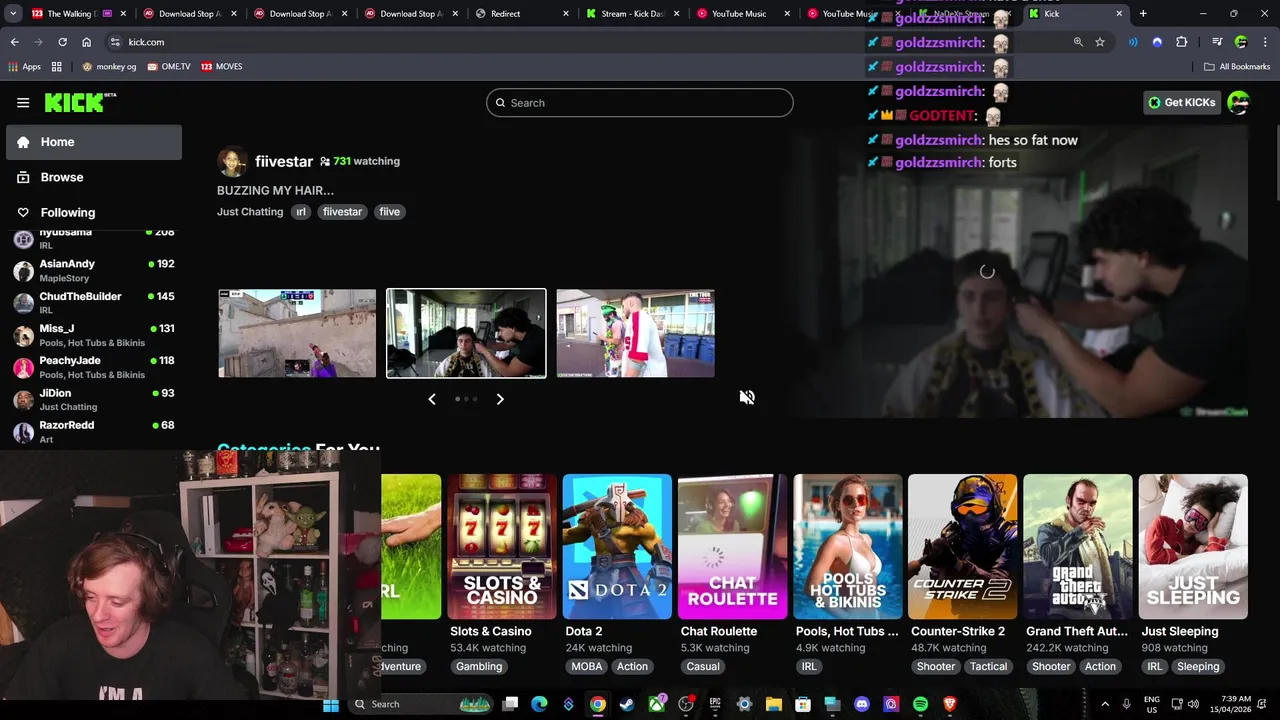Click the Kick logo
Image resolution: width=1280 pixels, height=720 pixels.
click(80, 102)
